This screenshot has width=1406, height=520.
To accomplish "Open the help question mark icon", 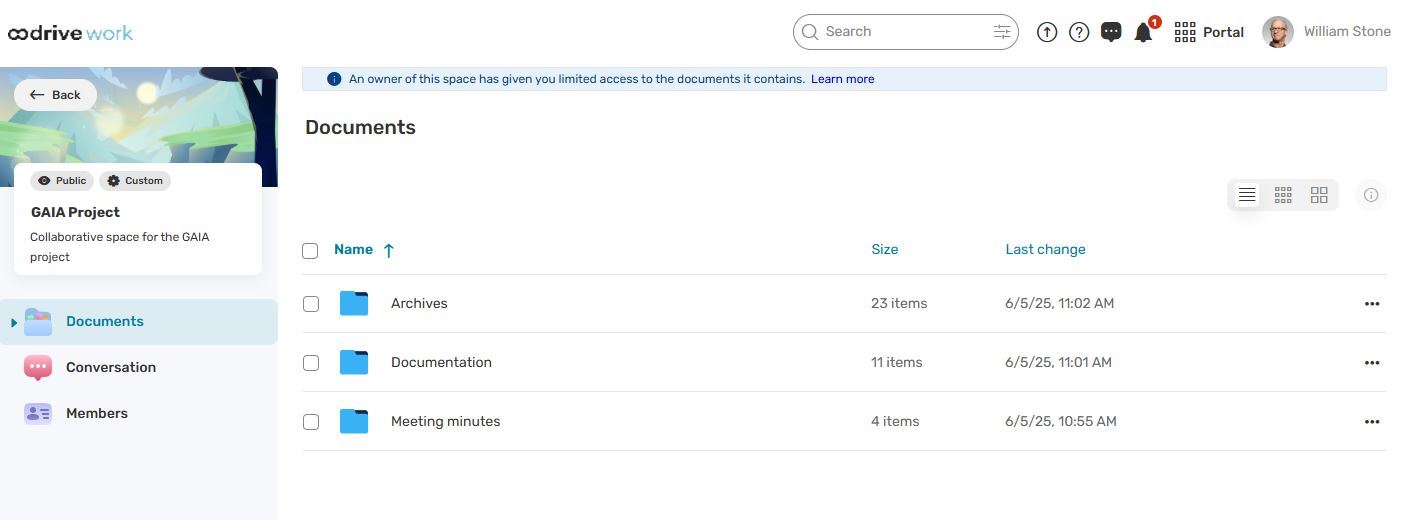I will (x=1079, y=32).
